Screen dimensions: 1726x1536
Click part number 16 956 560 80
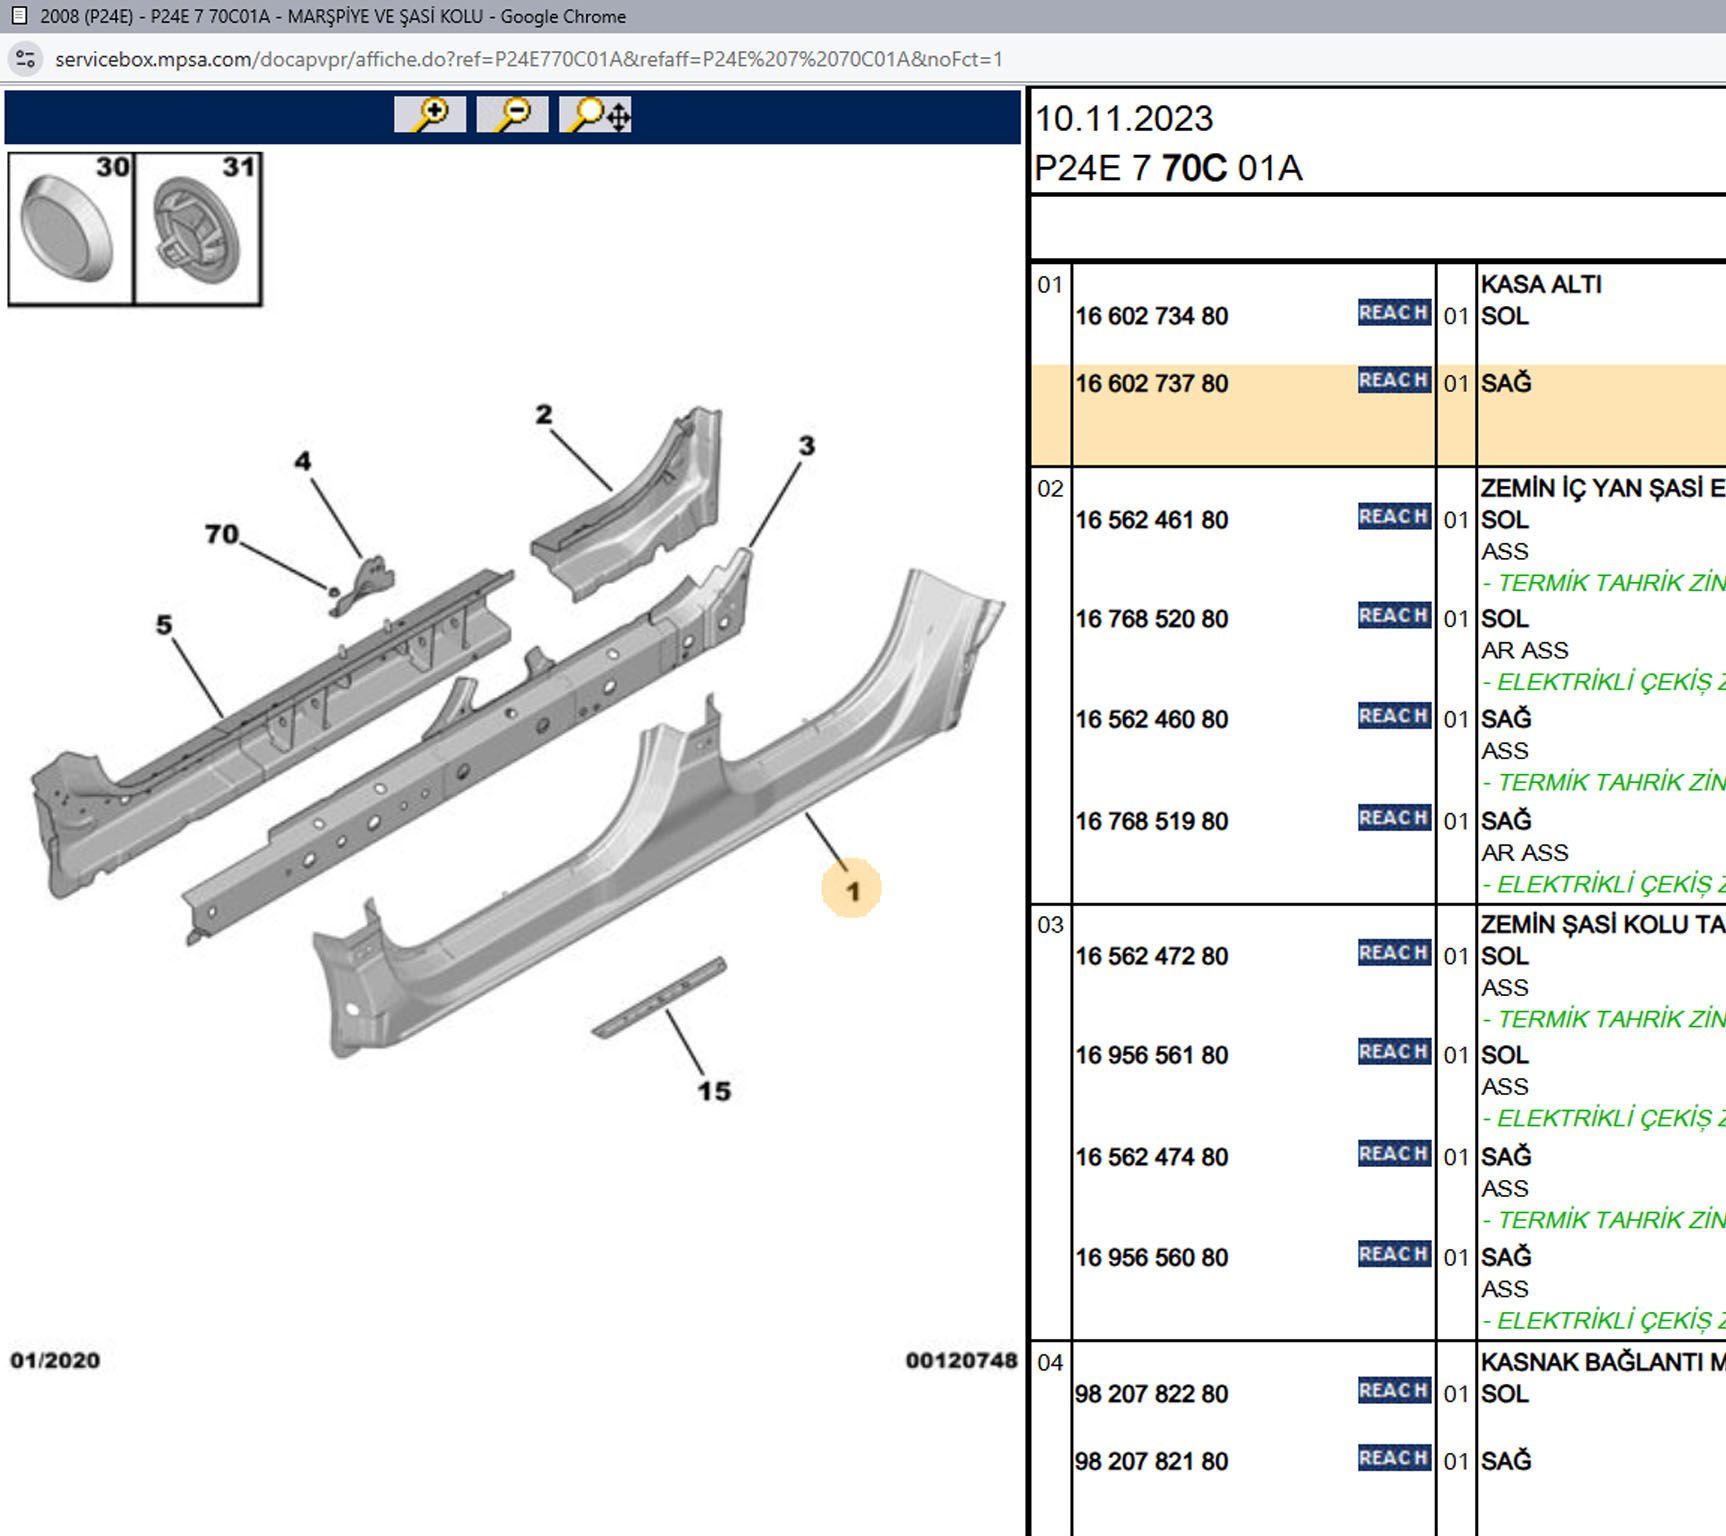[1151, 1258]
